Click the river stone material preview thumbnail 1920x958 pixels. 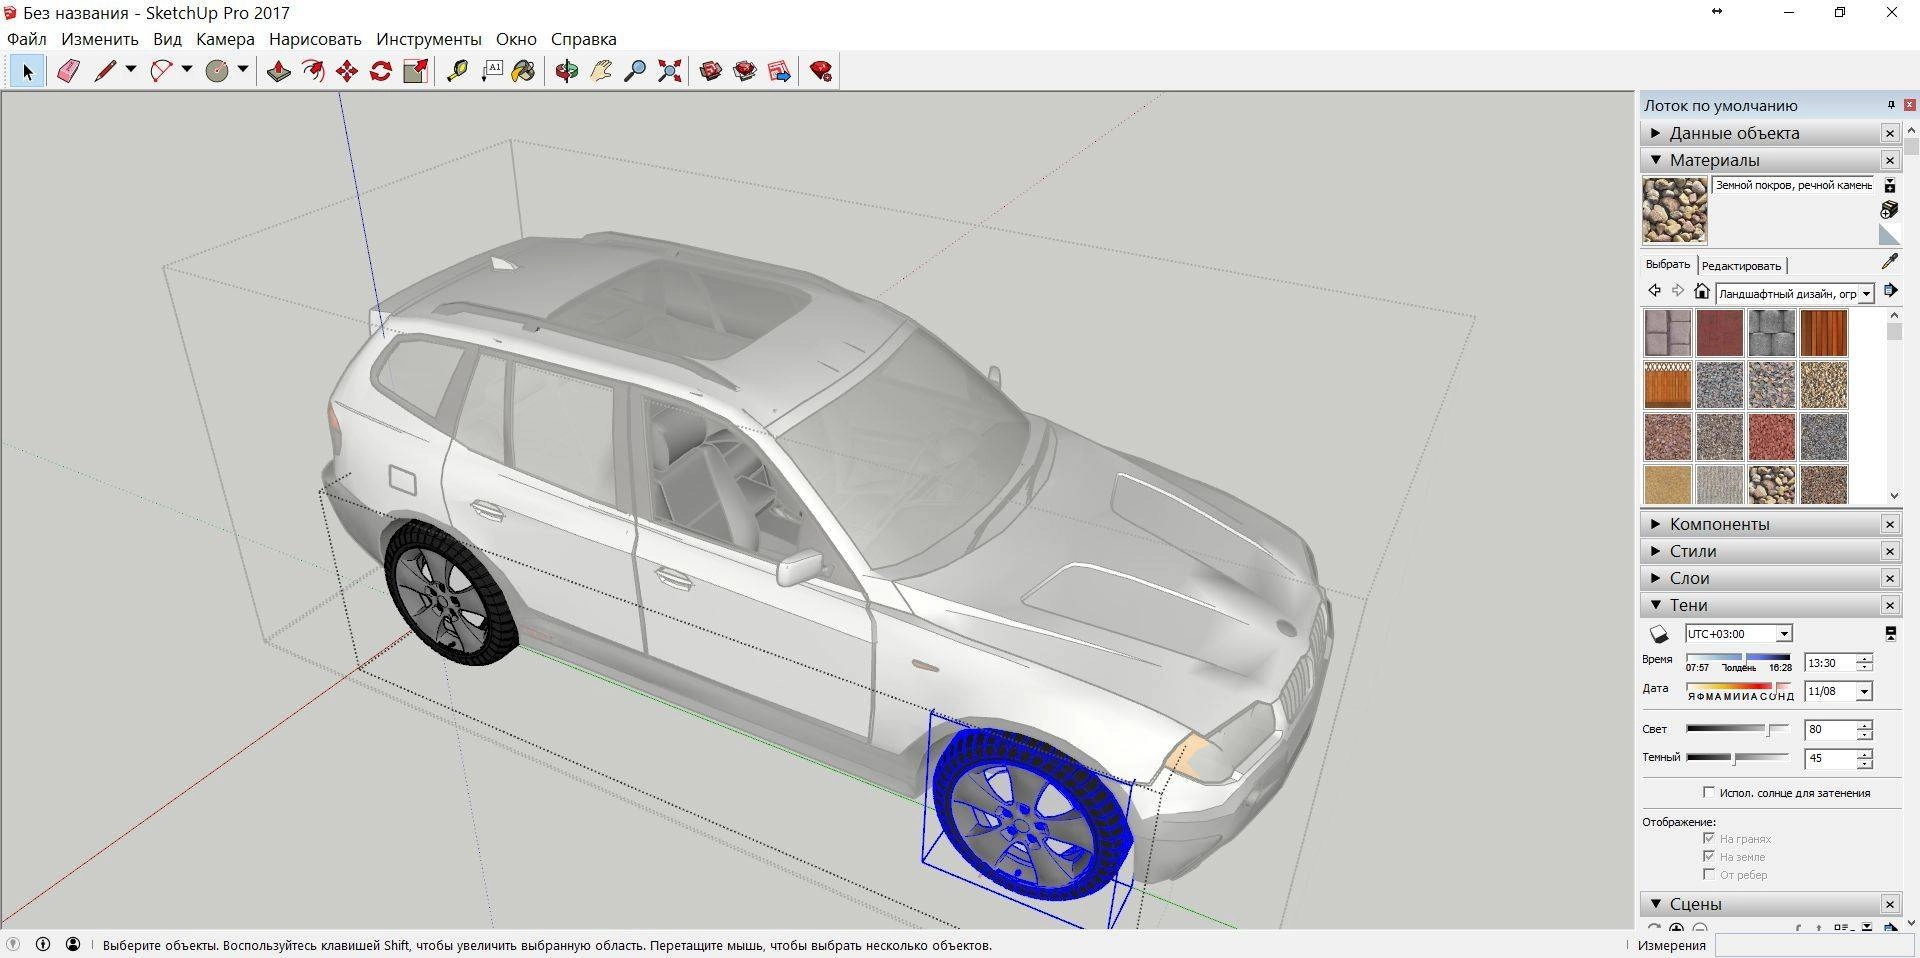pos(1674,211)
